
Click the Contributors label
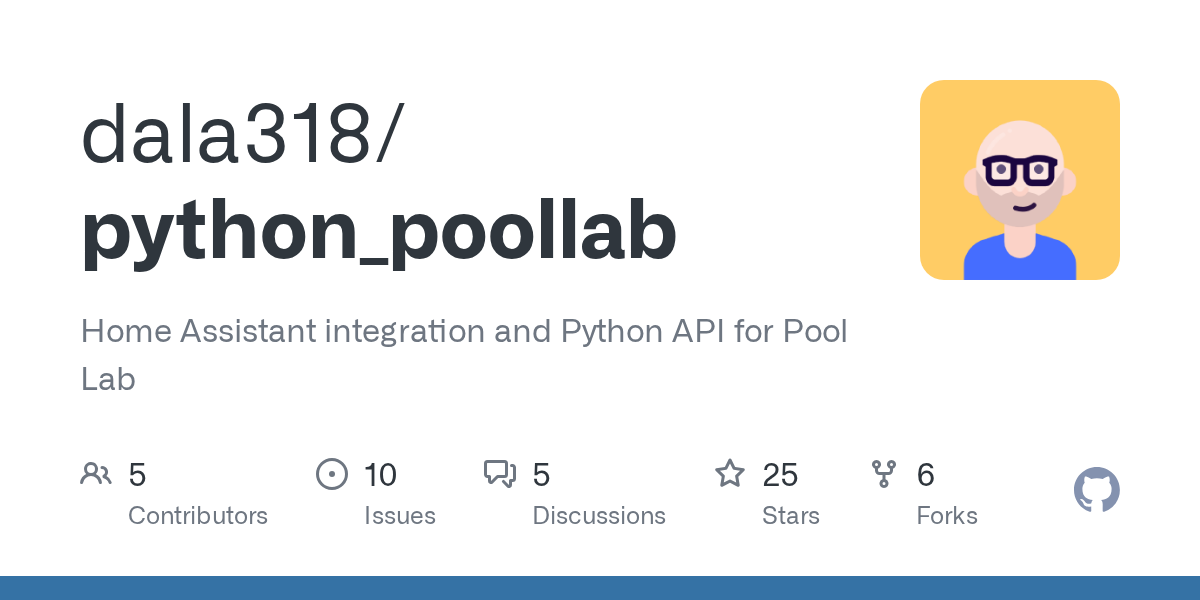pyautogui.click(x=198, y=516)
